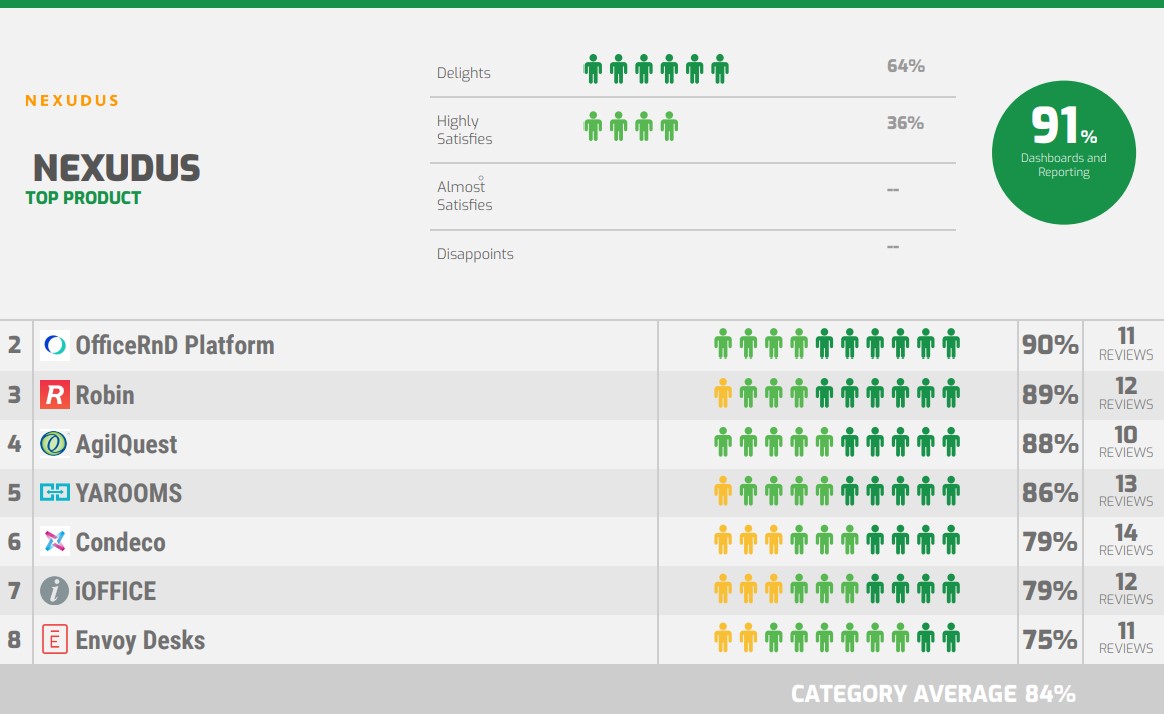Click the AgilQuest green circle logo
Image resolution: width=1164 pixels, height=714 pixels.
click(x=54, y=444)
